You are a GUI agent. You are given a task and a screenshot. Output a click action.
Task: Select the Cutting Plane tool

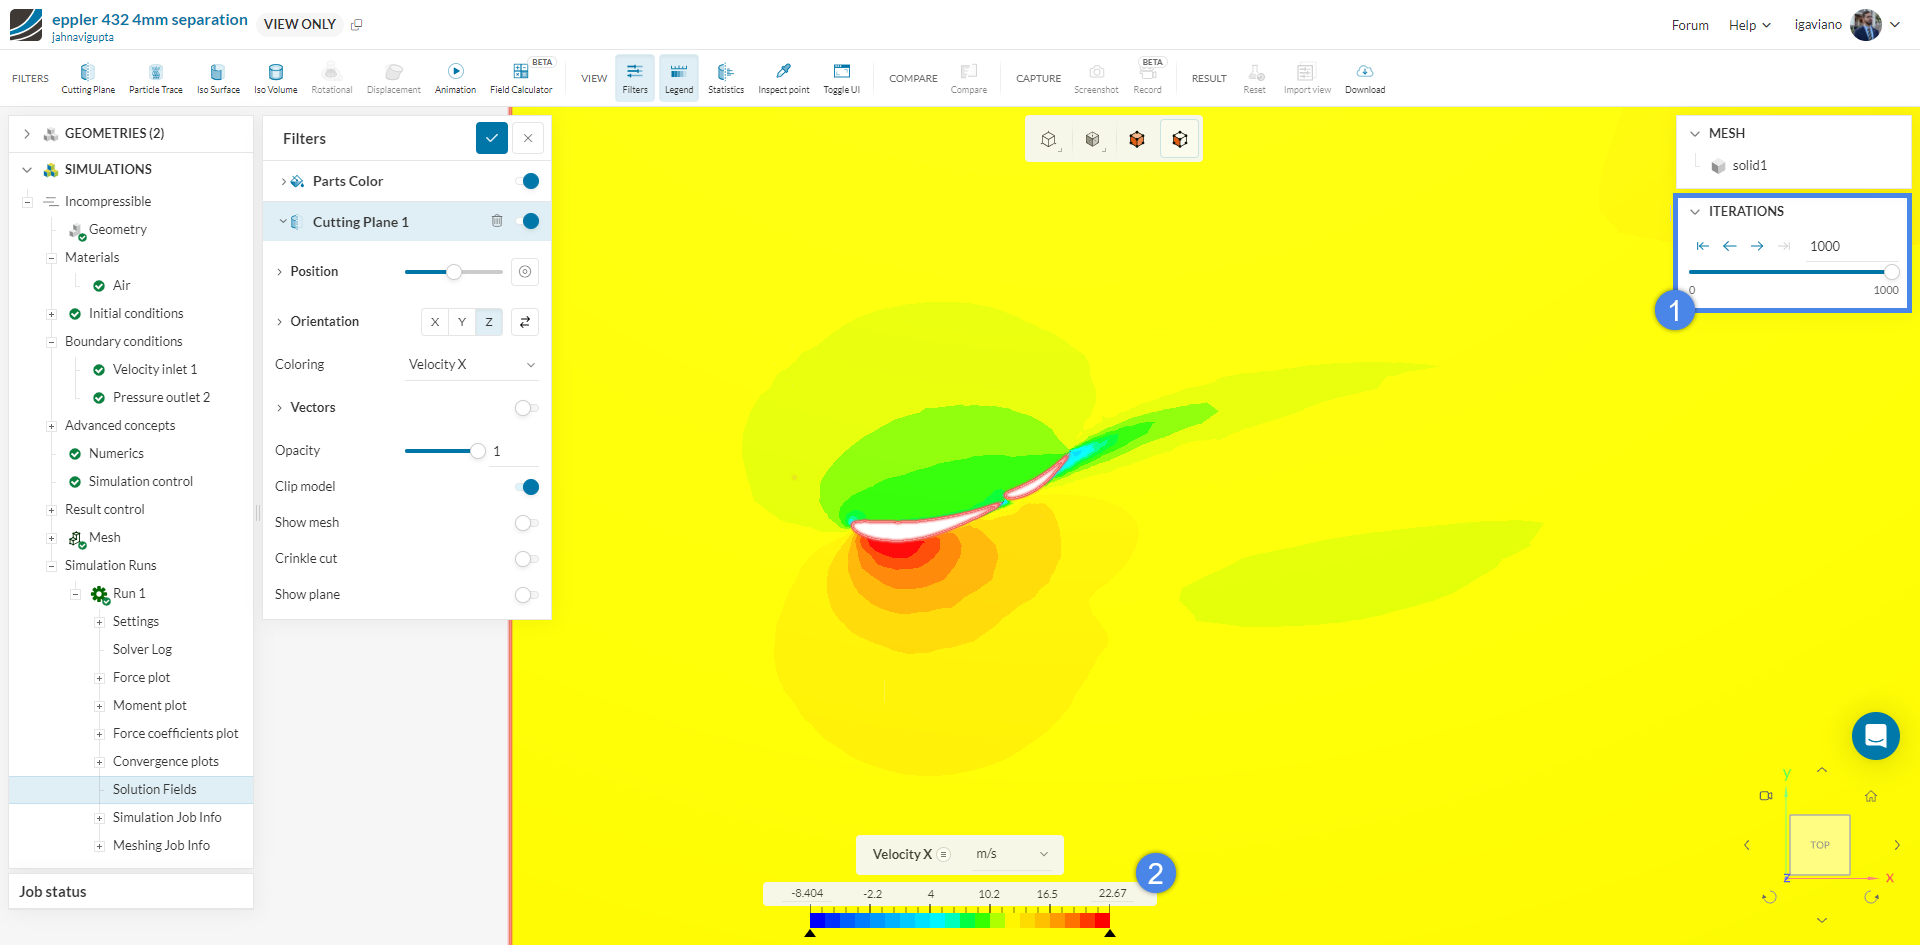(87, 77)
